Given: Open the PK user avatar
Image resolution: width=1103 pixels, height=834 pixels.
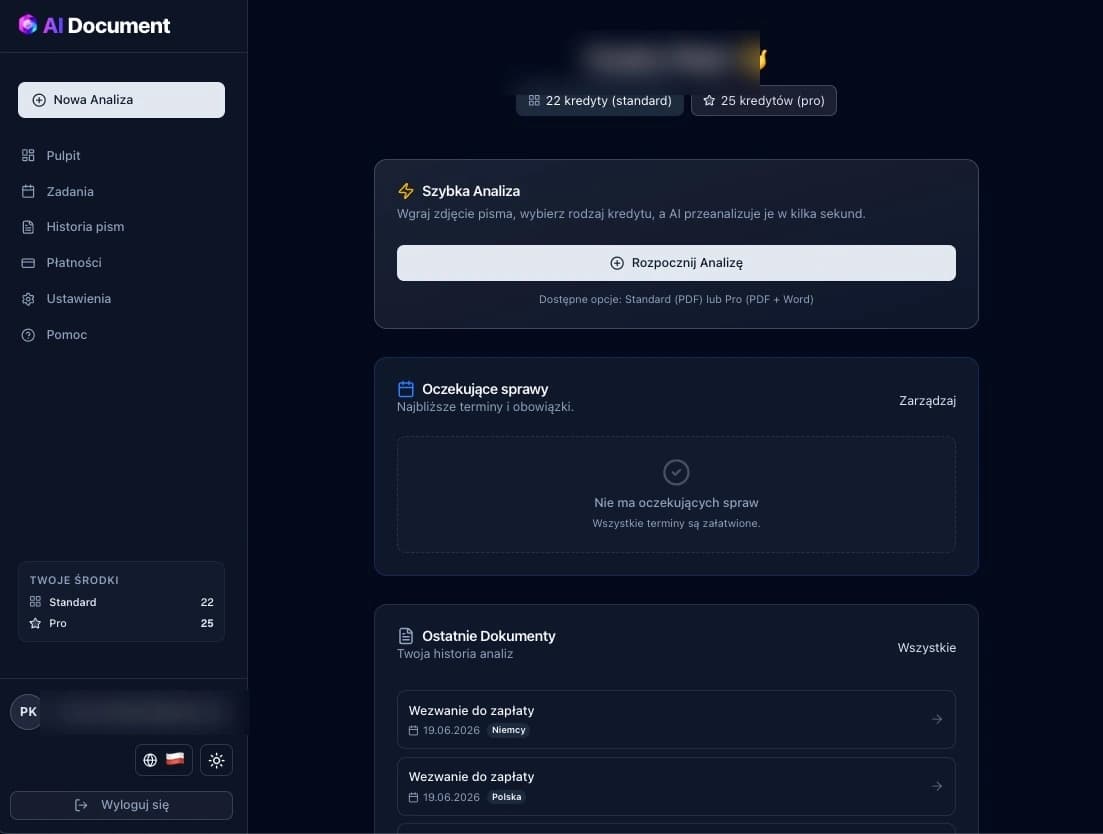Looking at the screenshot, I should click(27, 712).
